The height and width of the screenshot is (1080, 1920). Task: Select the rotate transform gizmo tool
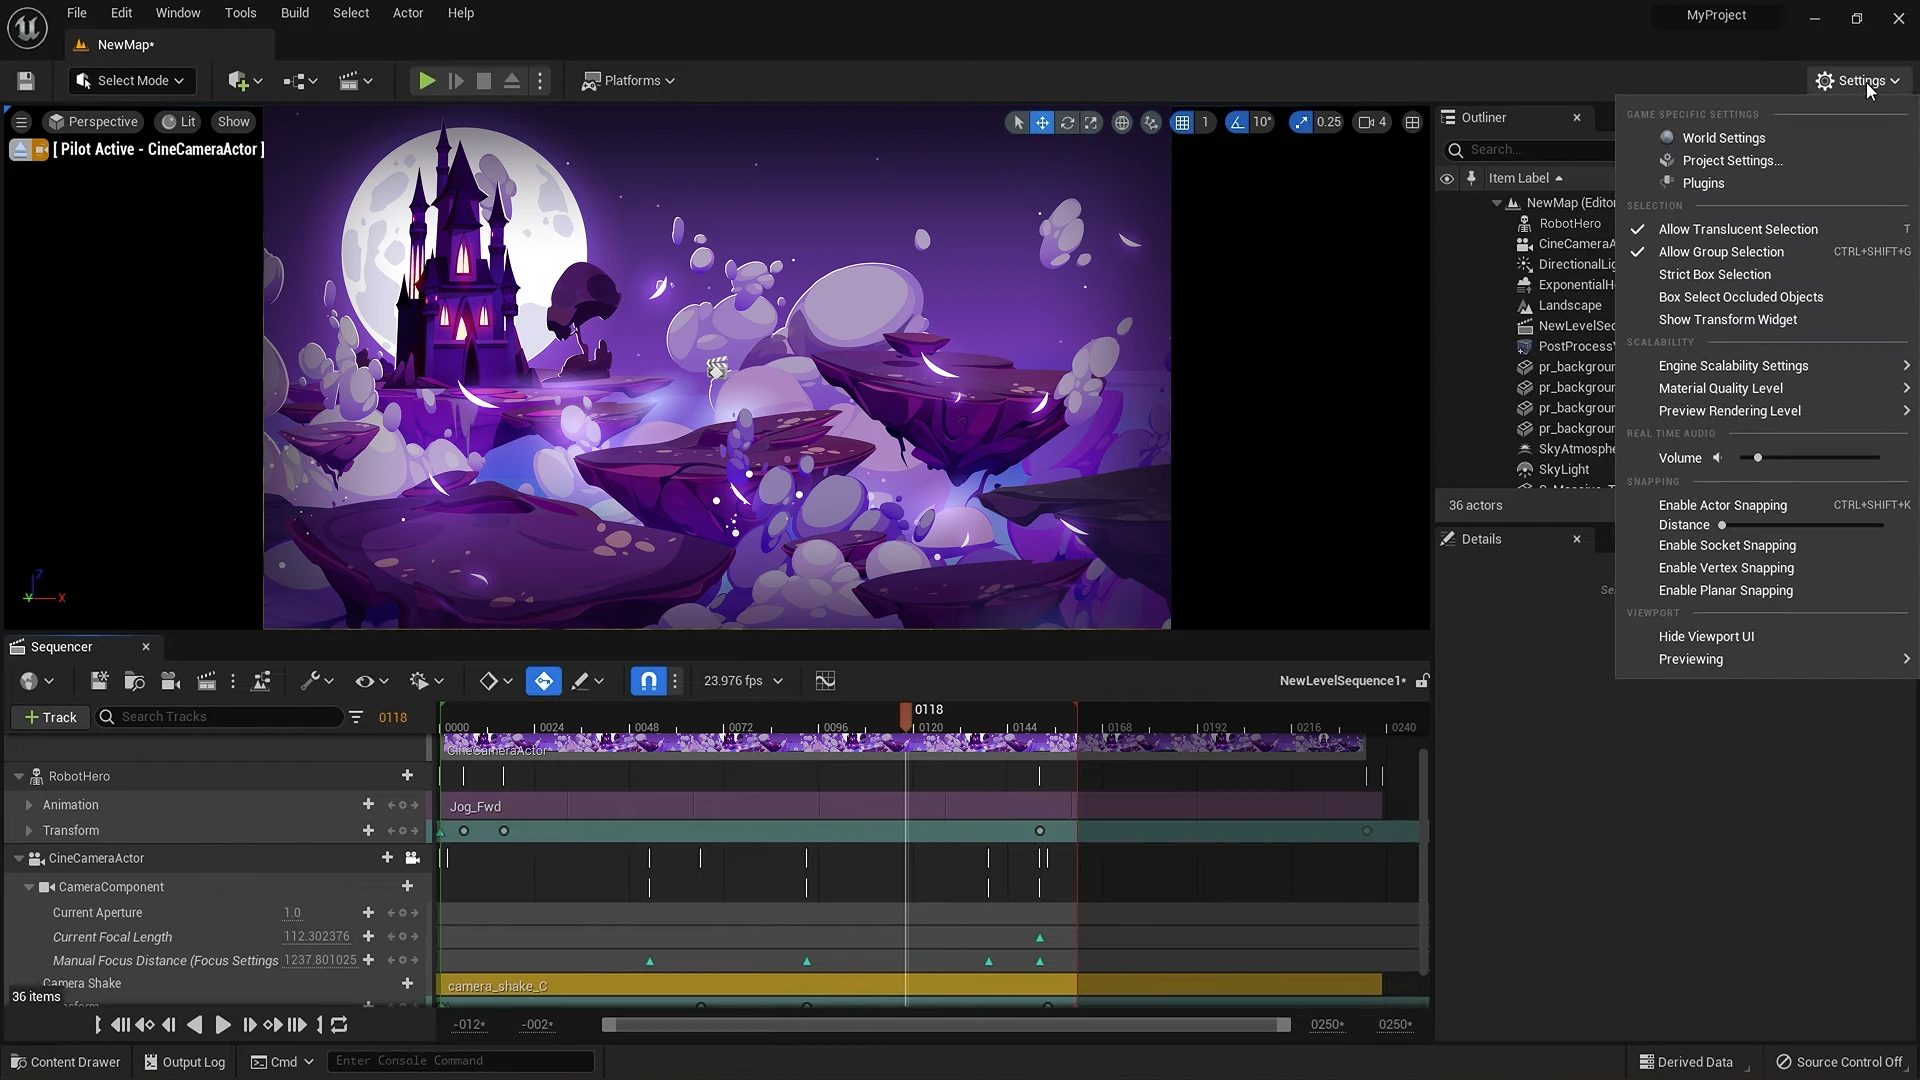[x=1067, y=122]
